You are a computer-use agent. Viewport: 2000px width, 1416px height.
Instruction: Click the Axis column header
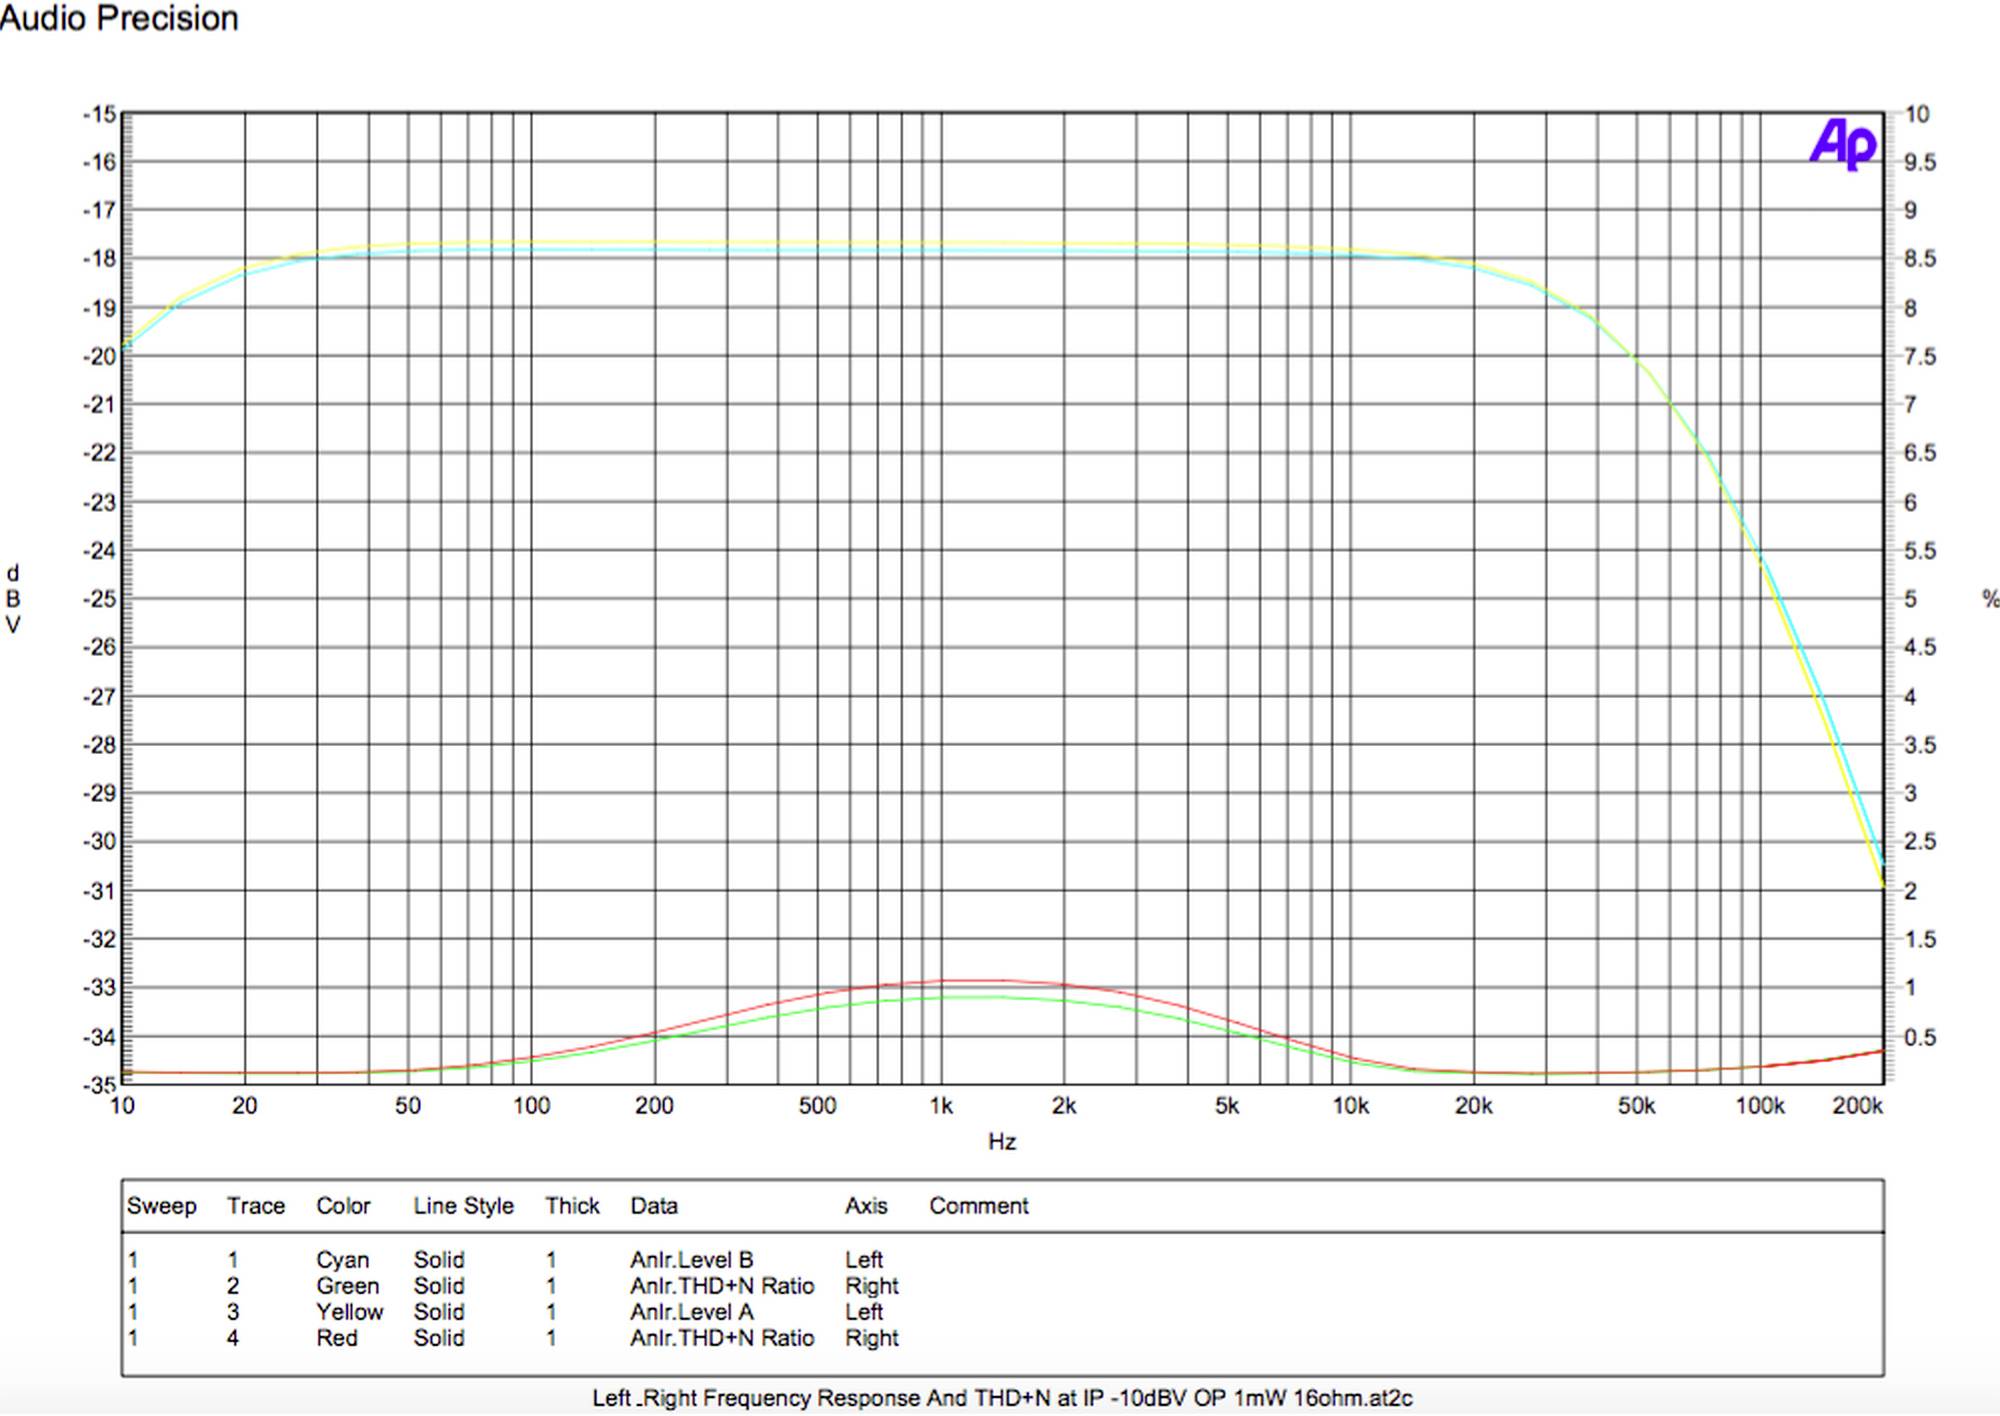[x=865, y=1206]
